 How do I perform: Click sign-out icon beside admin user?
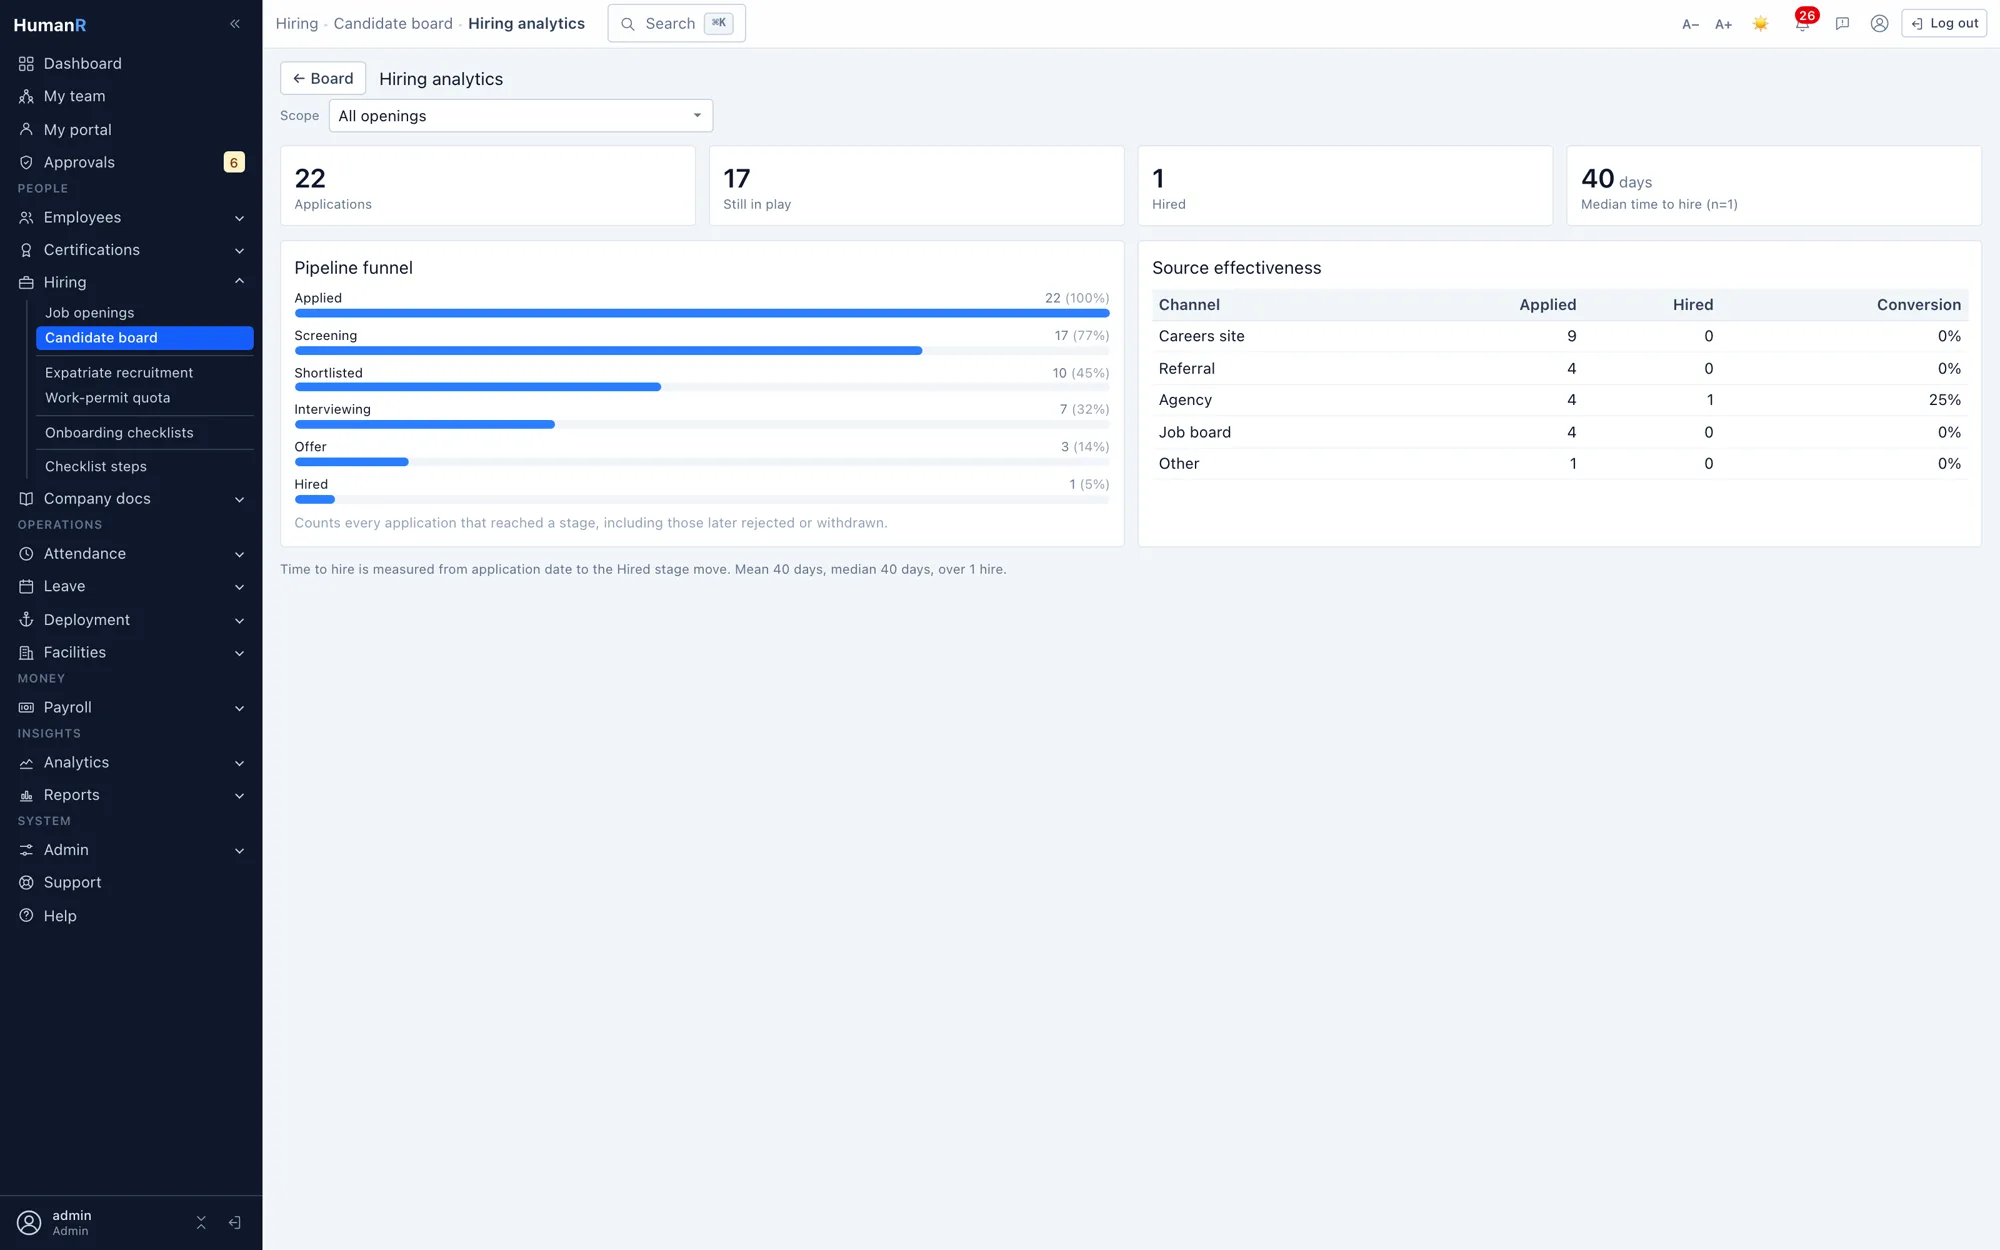click(x=235, y=1223)
